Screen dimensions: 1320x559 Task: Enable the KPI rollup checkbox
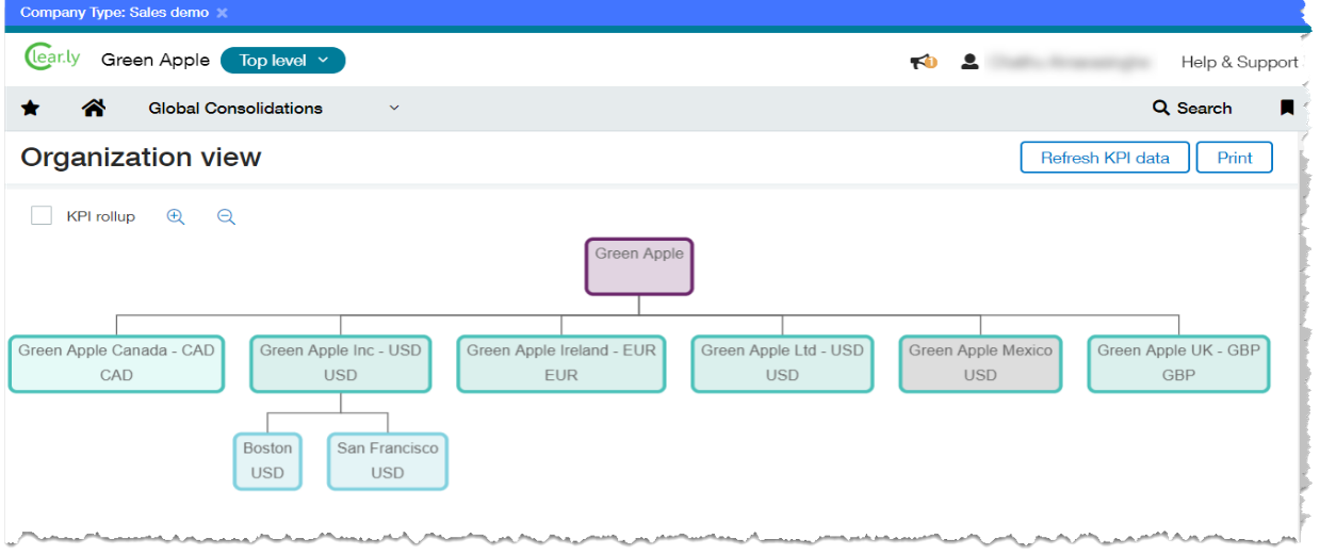41,216
